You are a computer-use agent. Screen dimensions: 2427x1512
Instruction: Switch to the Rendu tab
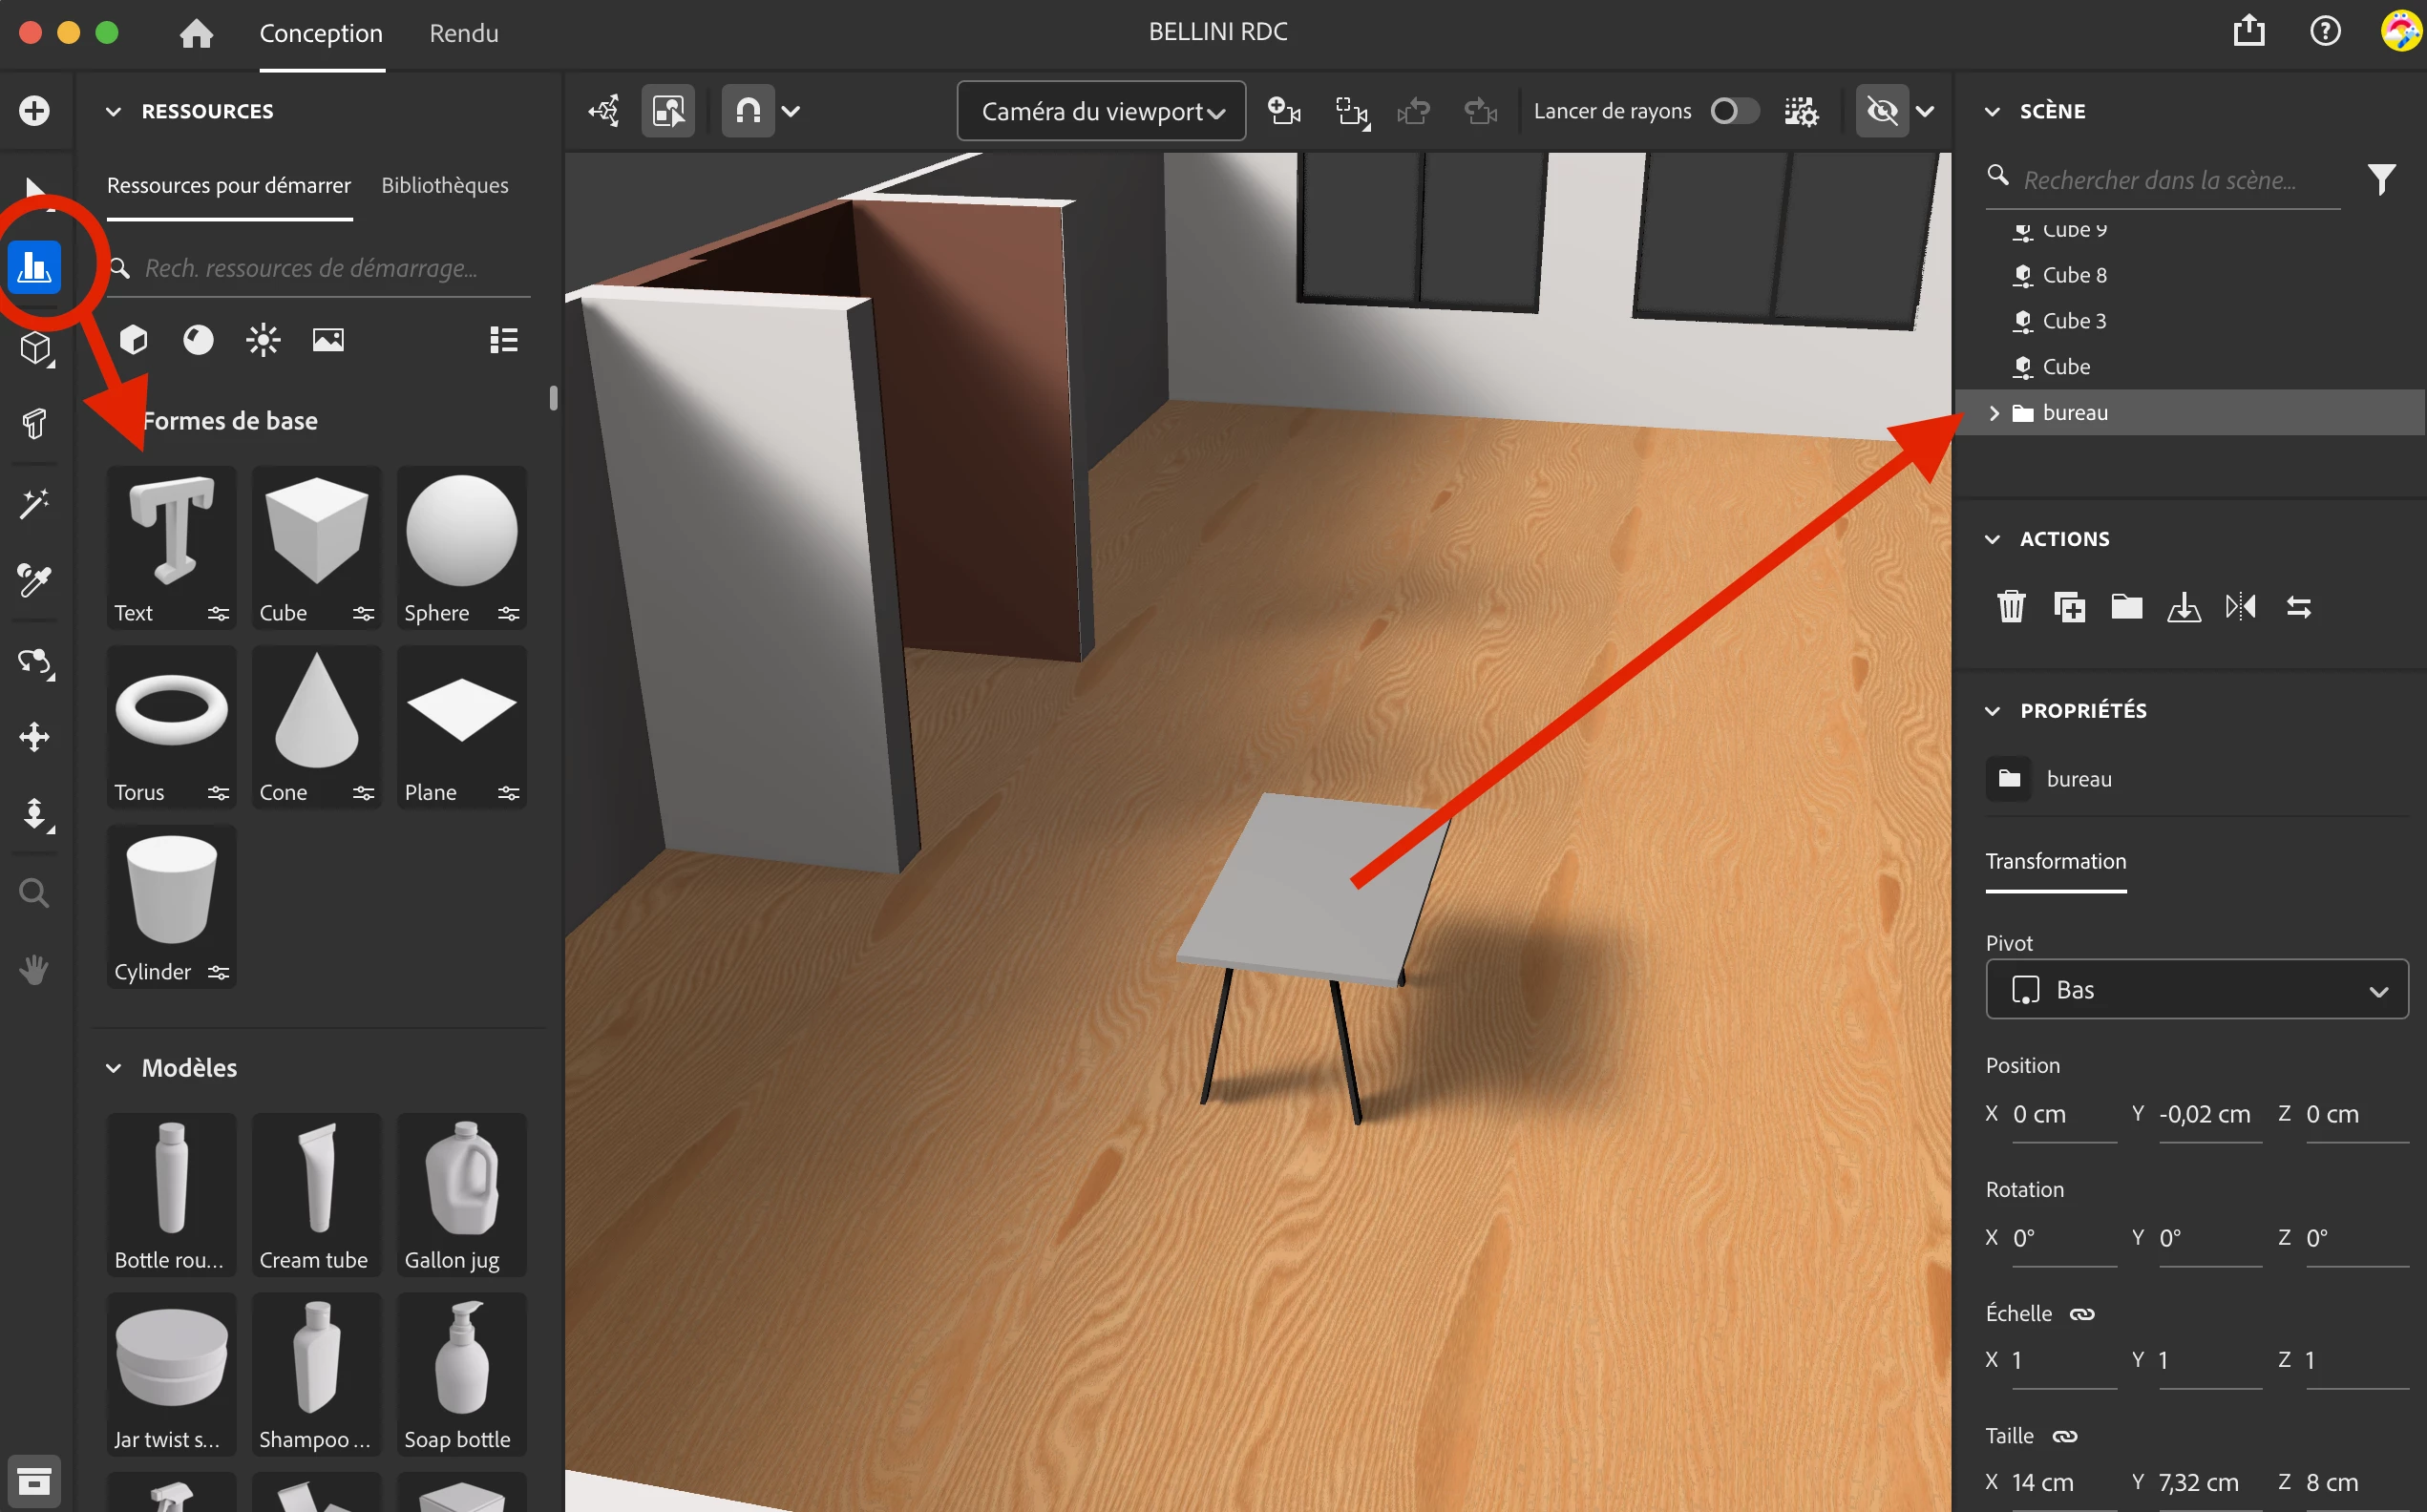point(464,33)
